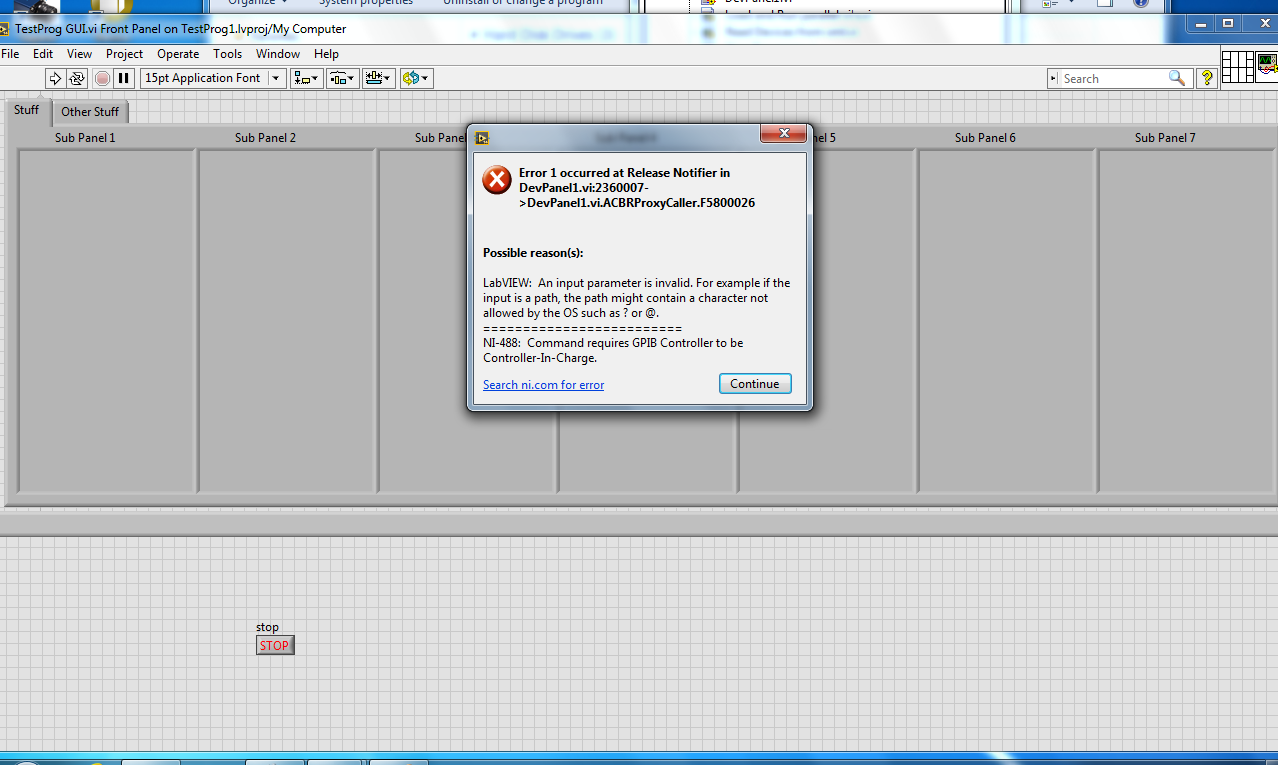Select the Stuff tab
1278x765 pixels.
pos(27,110)
